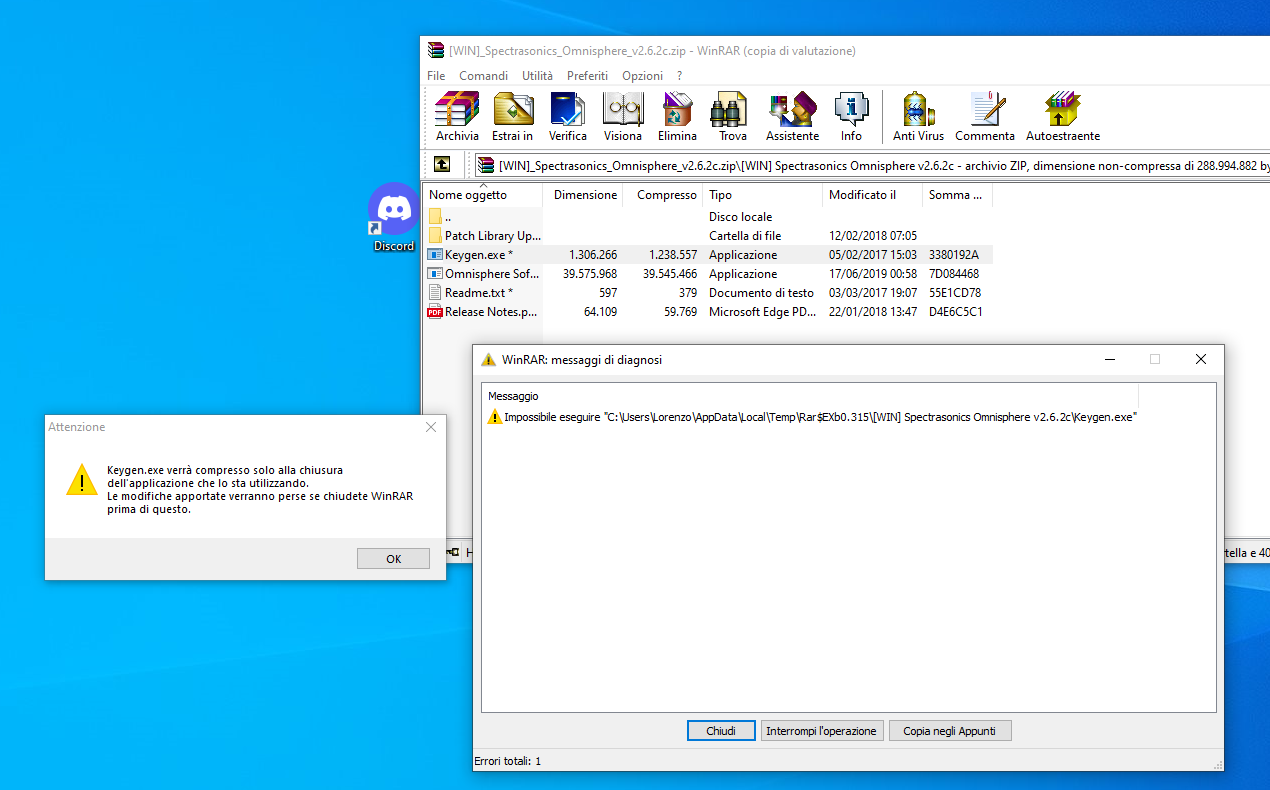This screenshot has height=790, width=1270.
Task: Sort files by Tipo column
Action: [x=763, y=195]
